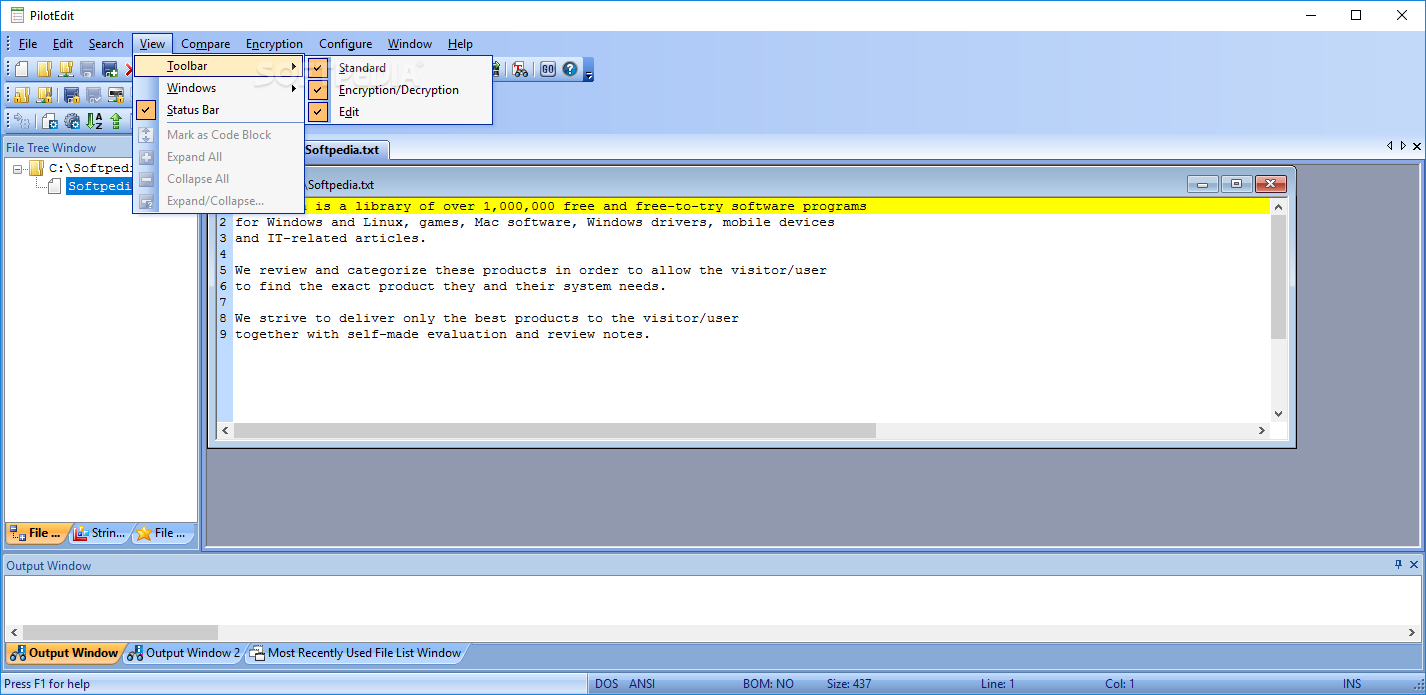The image size is (1426, 695).
Task: Open the Edit menu
Action: [x=63, y=44]
